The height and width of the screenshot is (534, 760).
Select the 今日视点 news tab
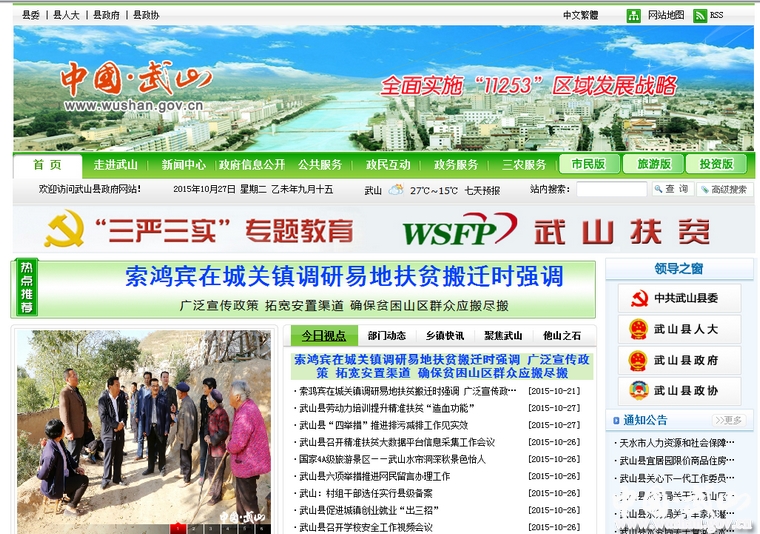[324, 335]
